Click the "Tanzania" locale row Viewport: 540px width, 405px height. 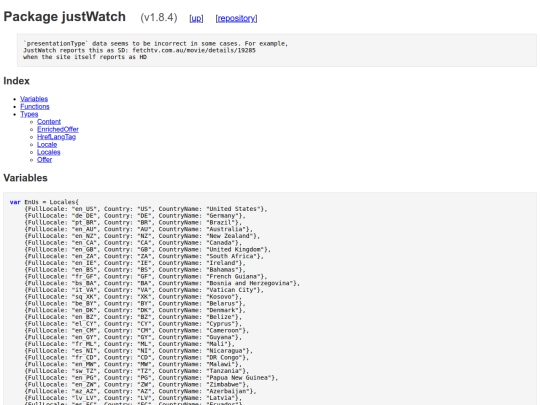(137, 371)
